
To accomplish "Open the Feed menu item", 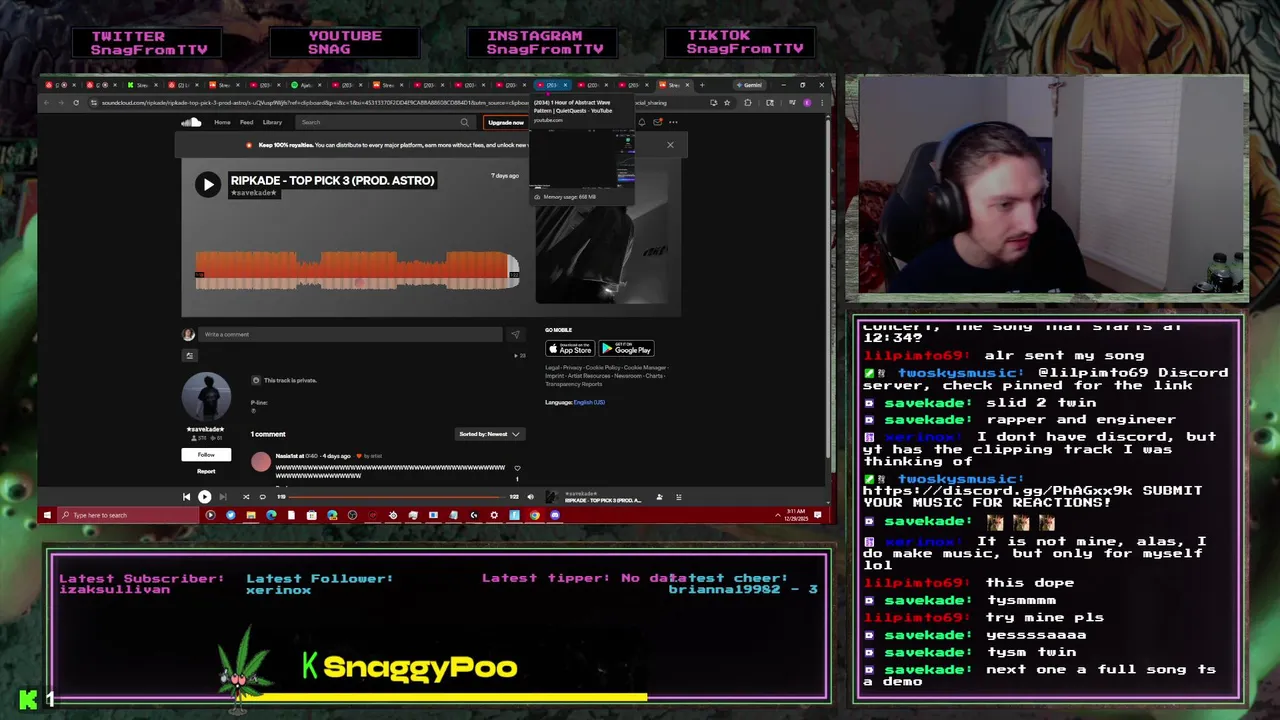I will 246,122.
